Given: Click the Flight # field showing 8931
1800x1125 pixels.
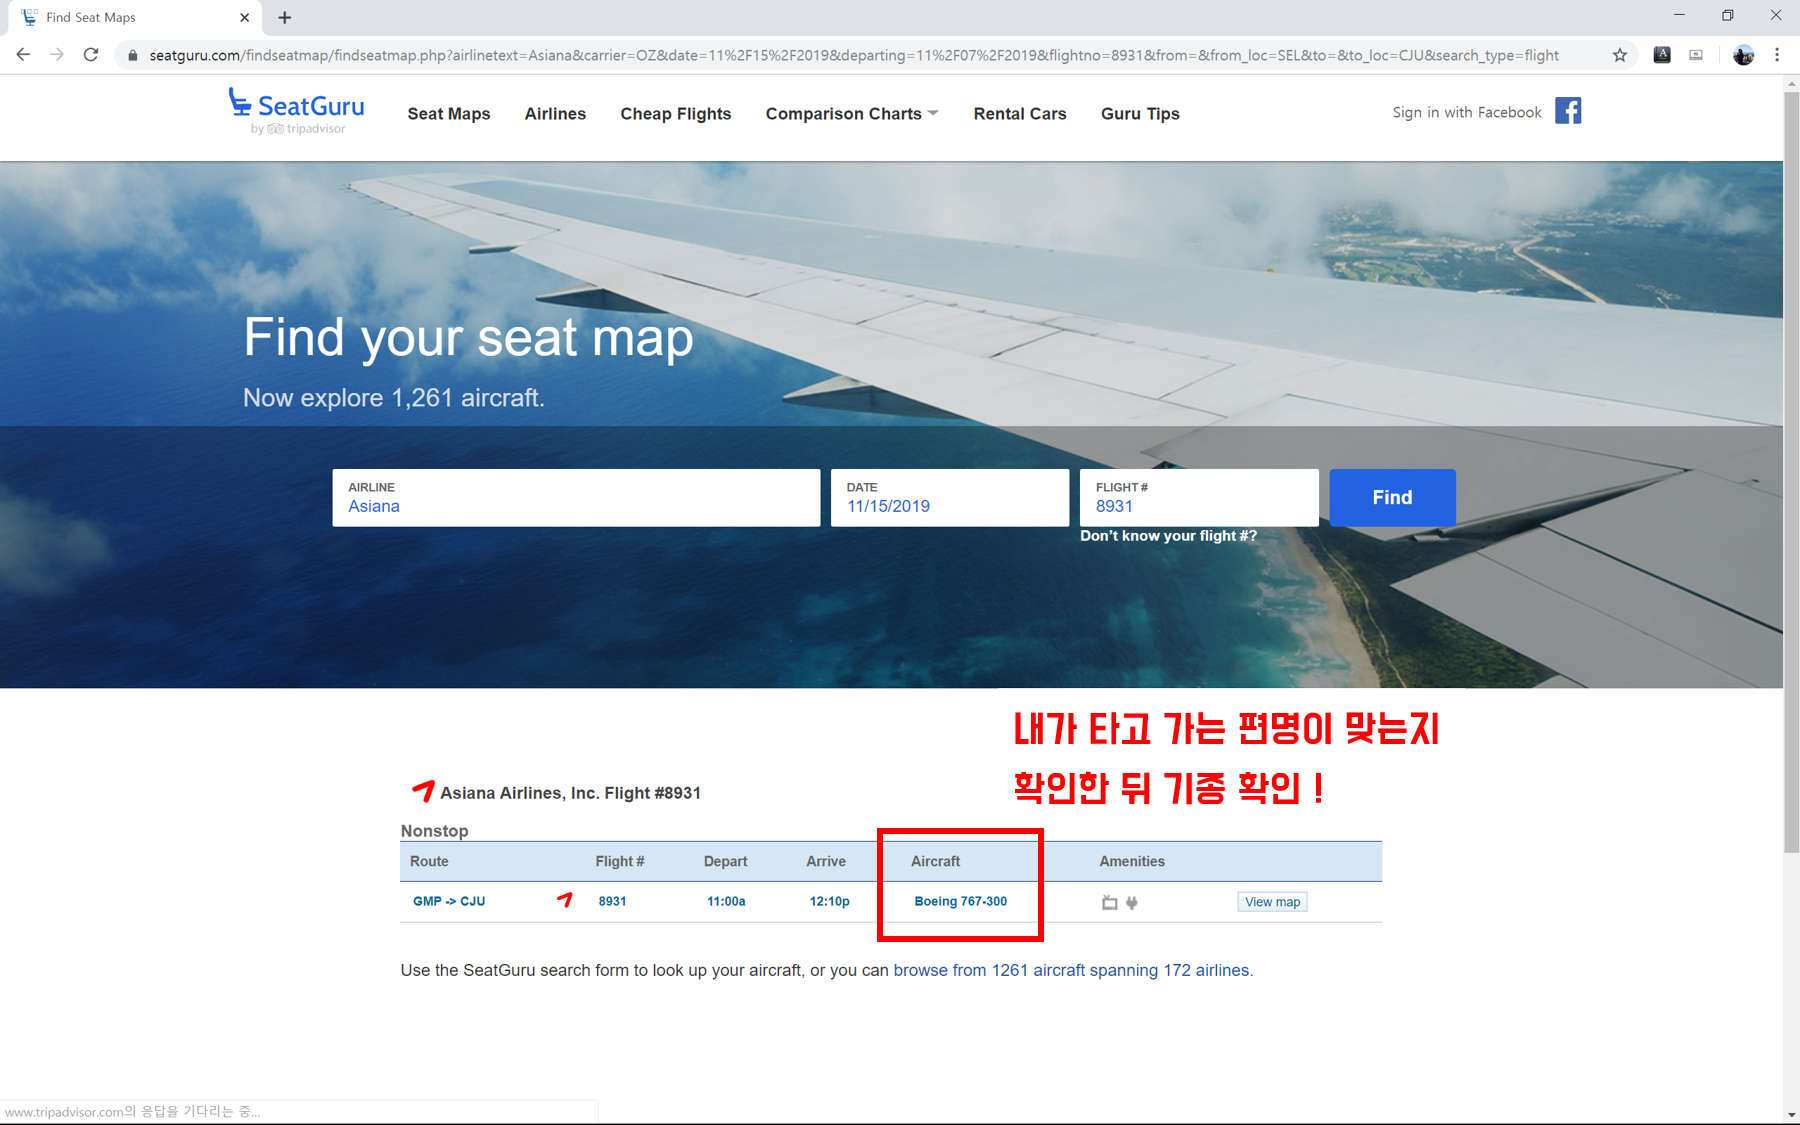Looking at the screenshot, I should click(1199, 497).
